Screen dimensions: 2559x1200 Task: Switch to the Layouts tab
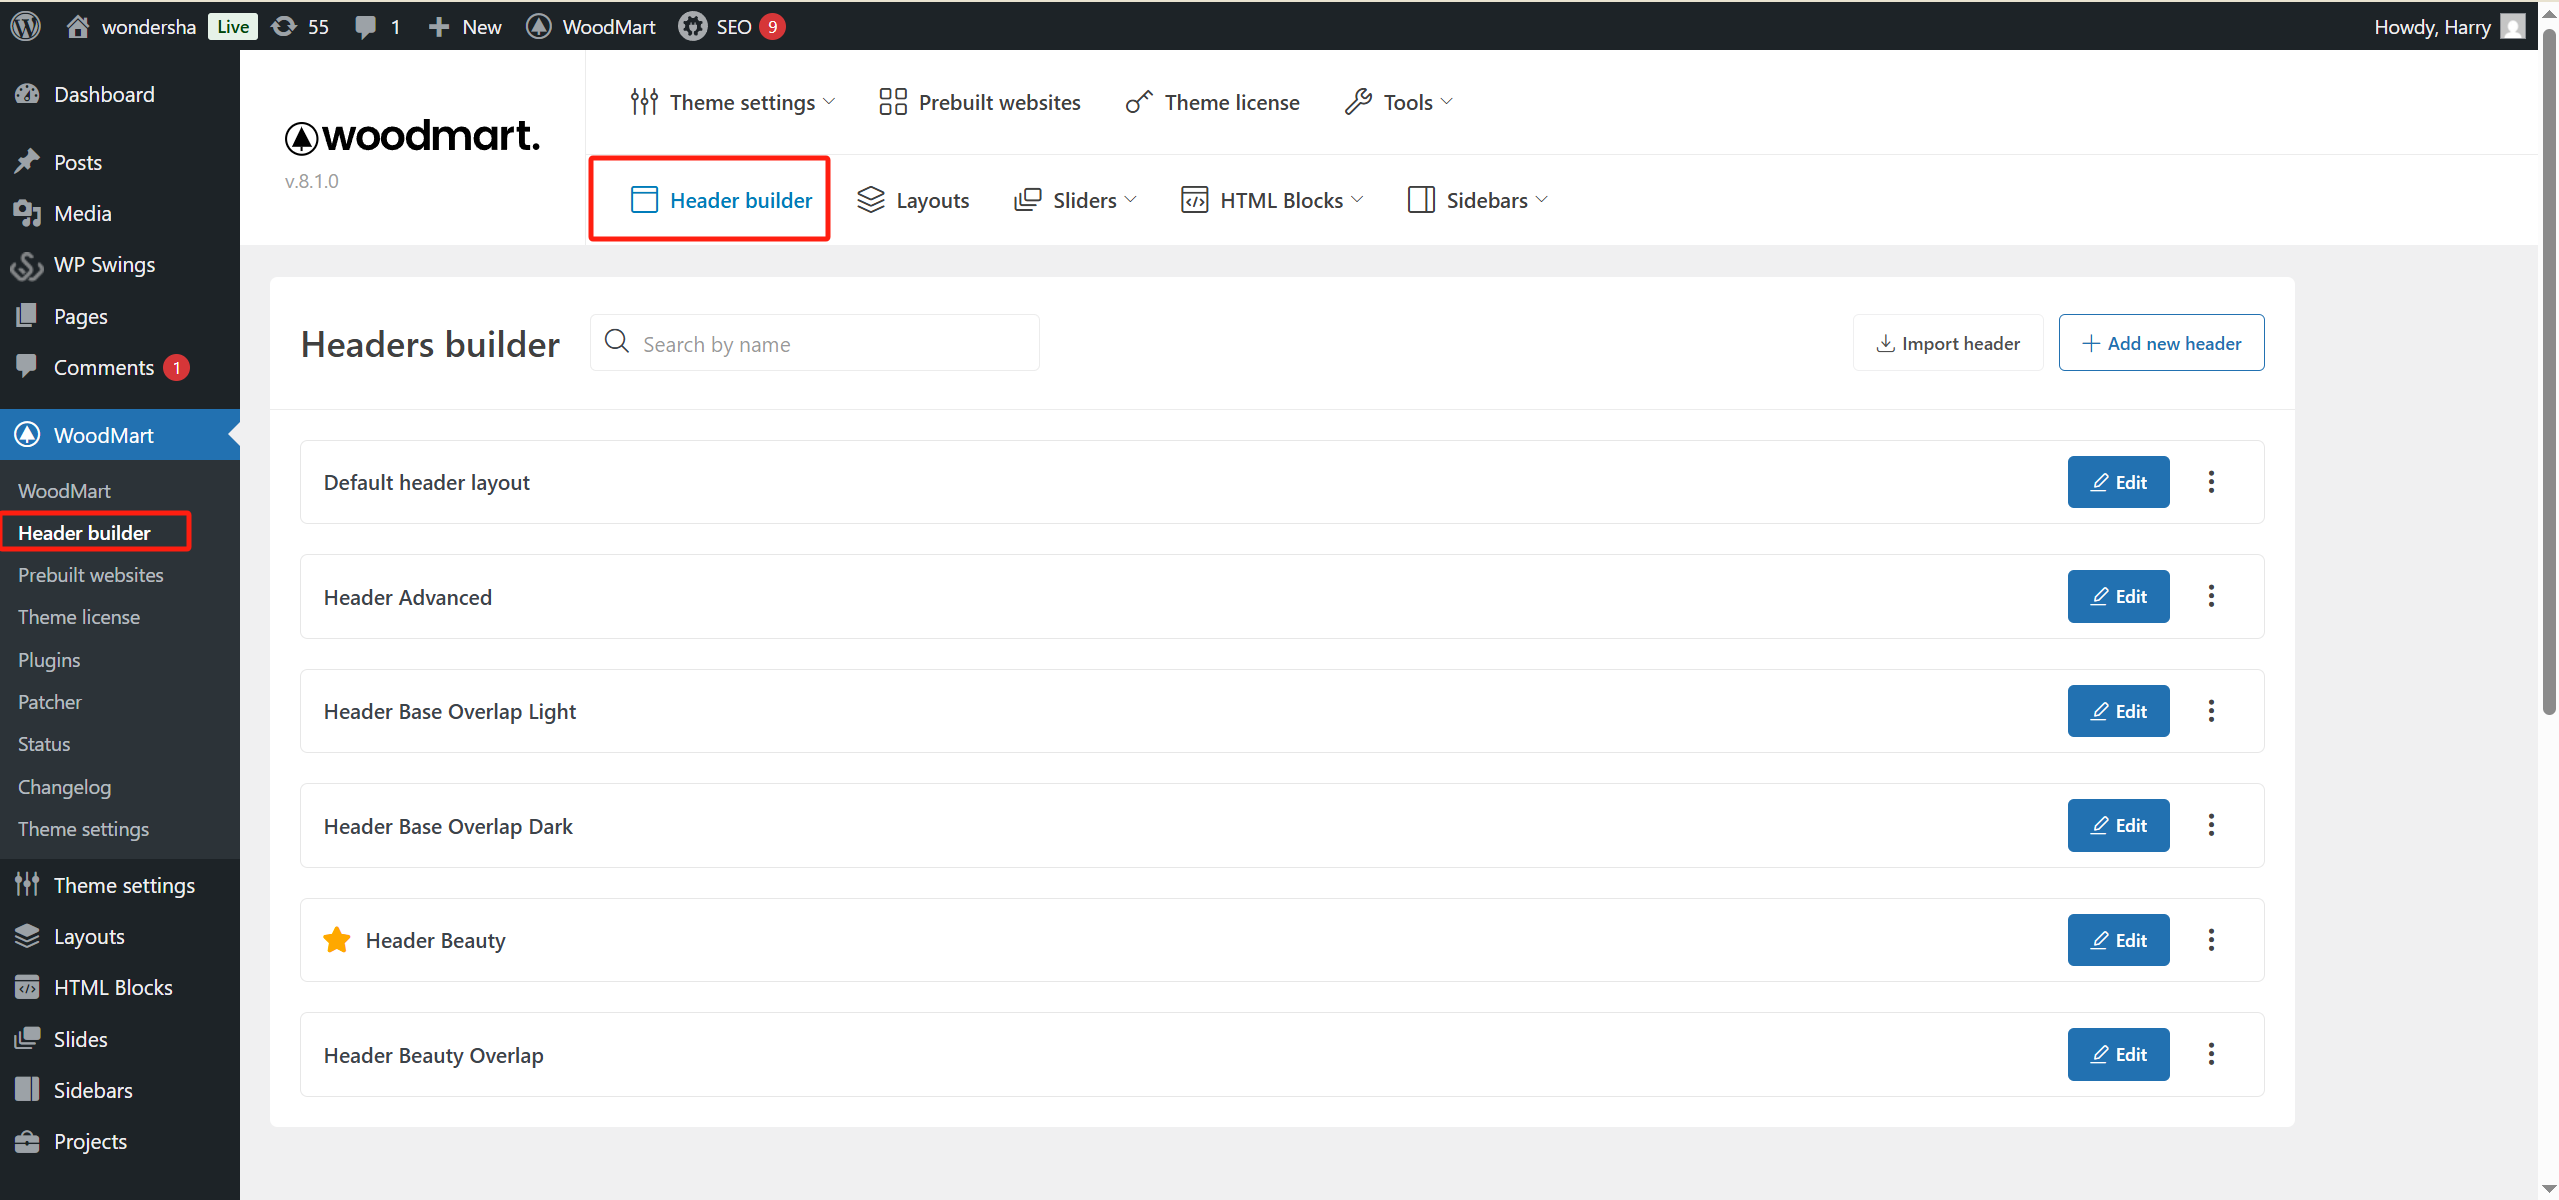[913, 200]
